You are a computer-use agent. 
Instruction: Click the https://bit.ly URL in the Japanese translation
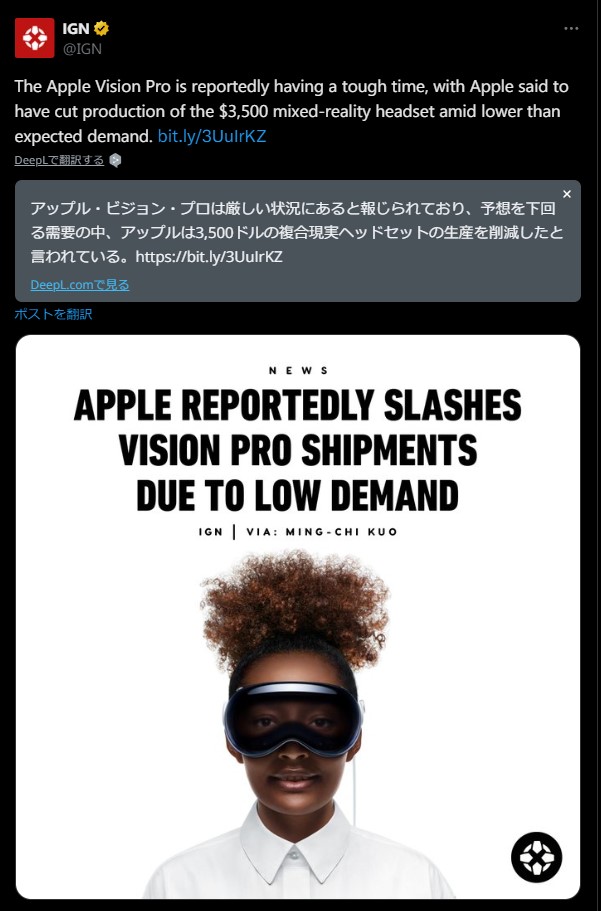(x=209, y=257)
